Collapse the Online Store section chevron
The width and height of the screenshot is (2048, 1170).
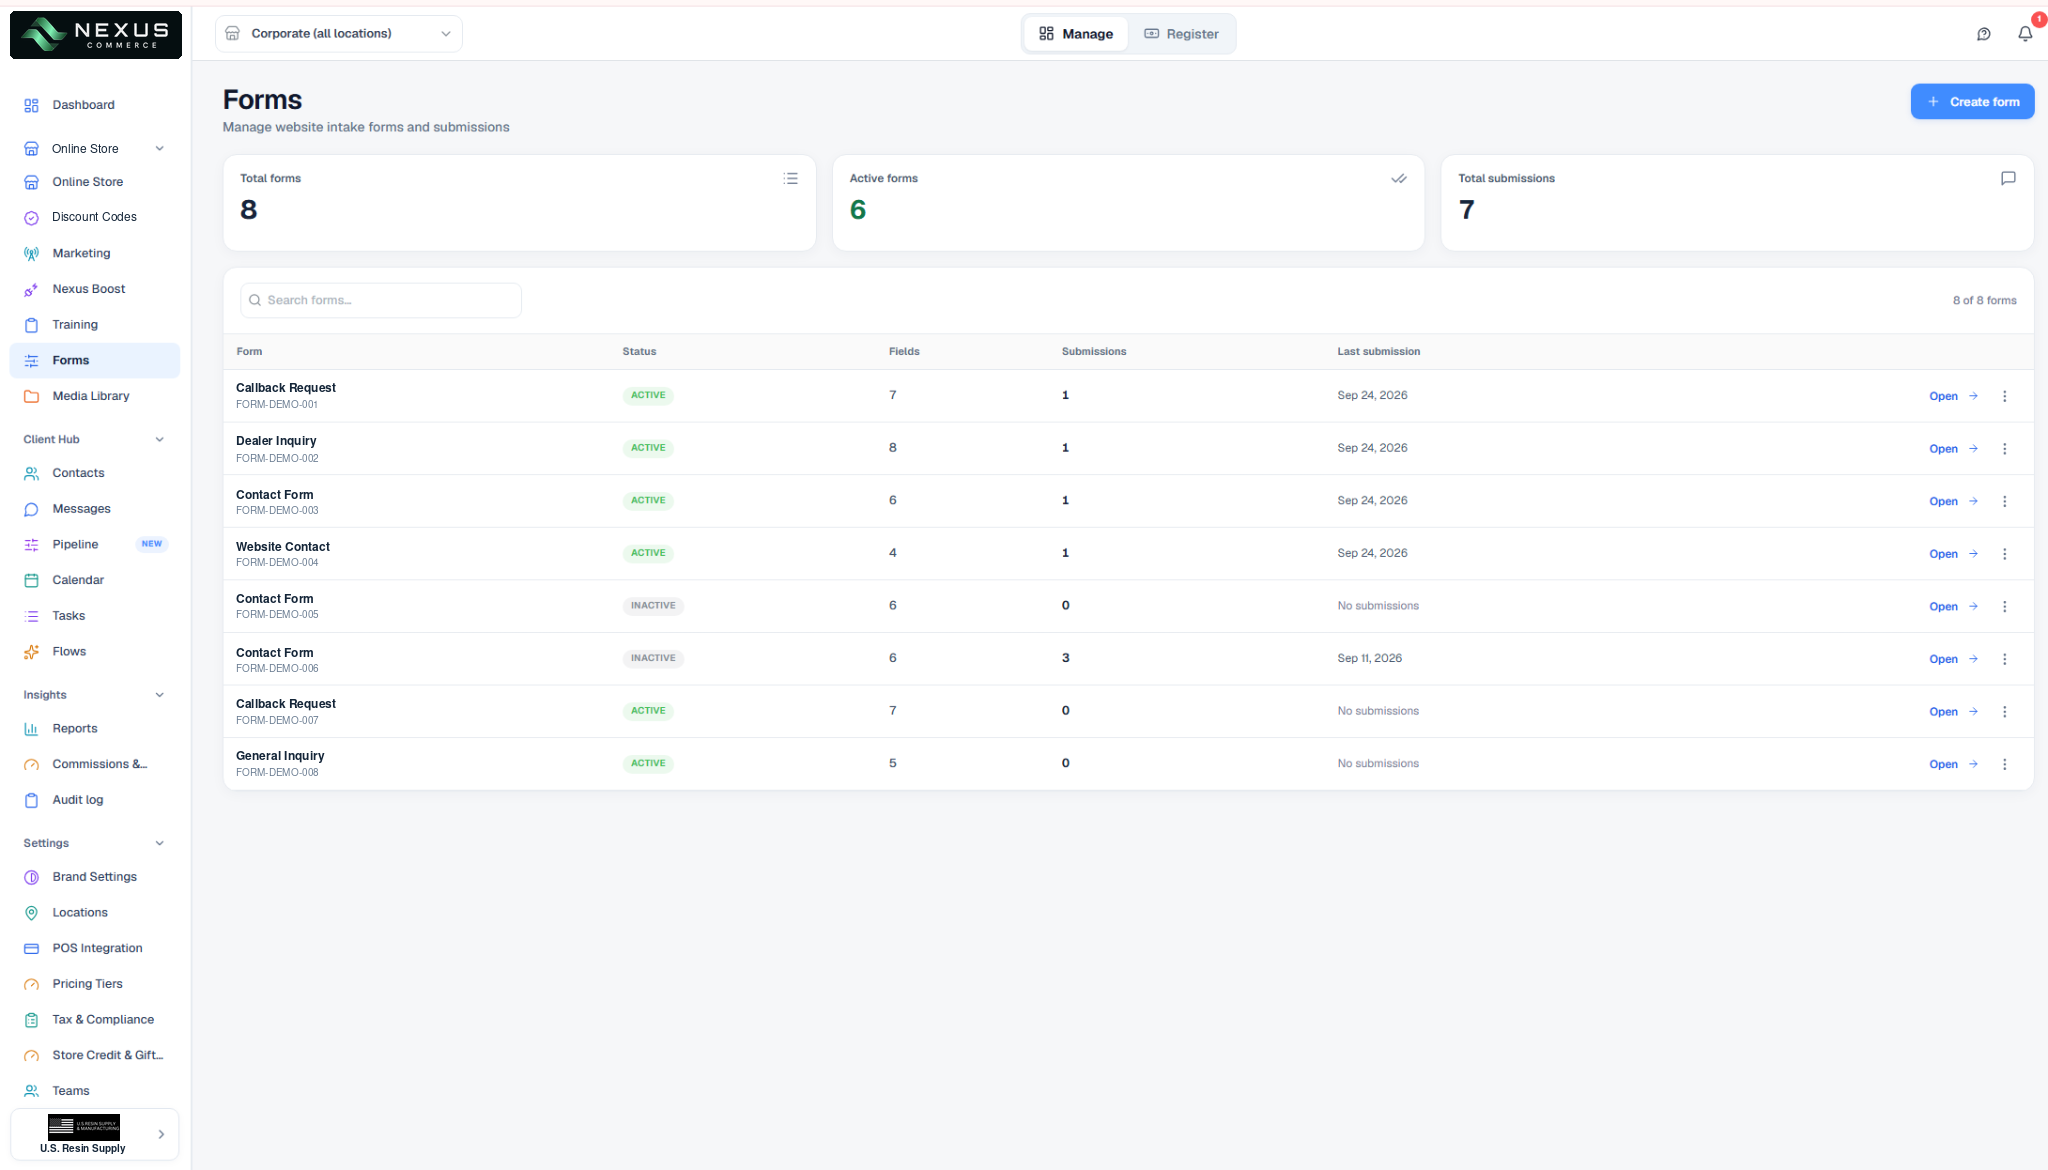[x=159, y=149]
